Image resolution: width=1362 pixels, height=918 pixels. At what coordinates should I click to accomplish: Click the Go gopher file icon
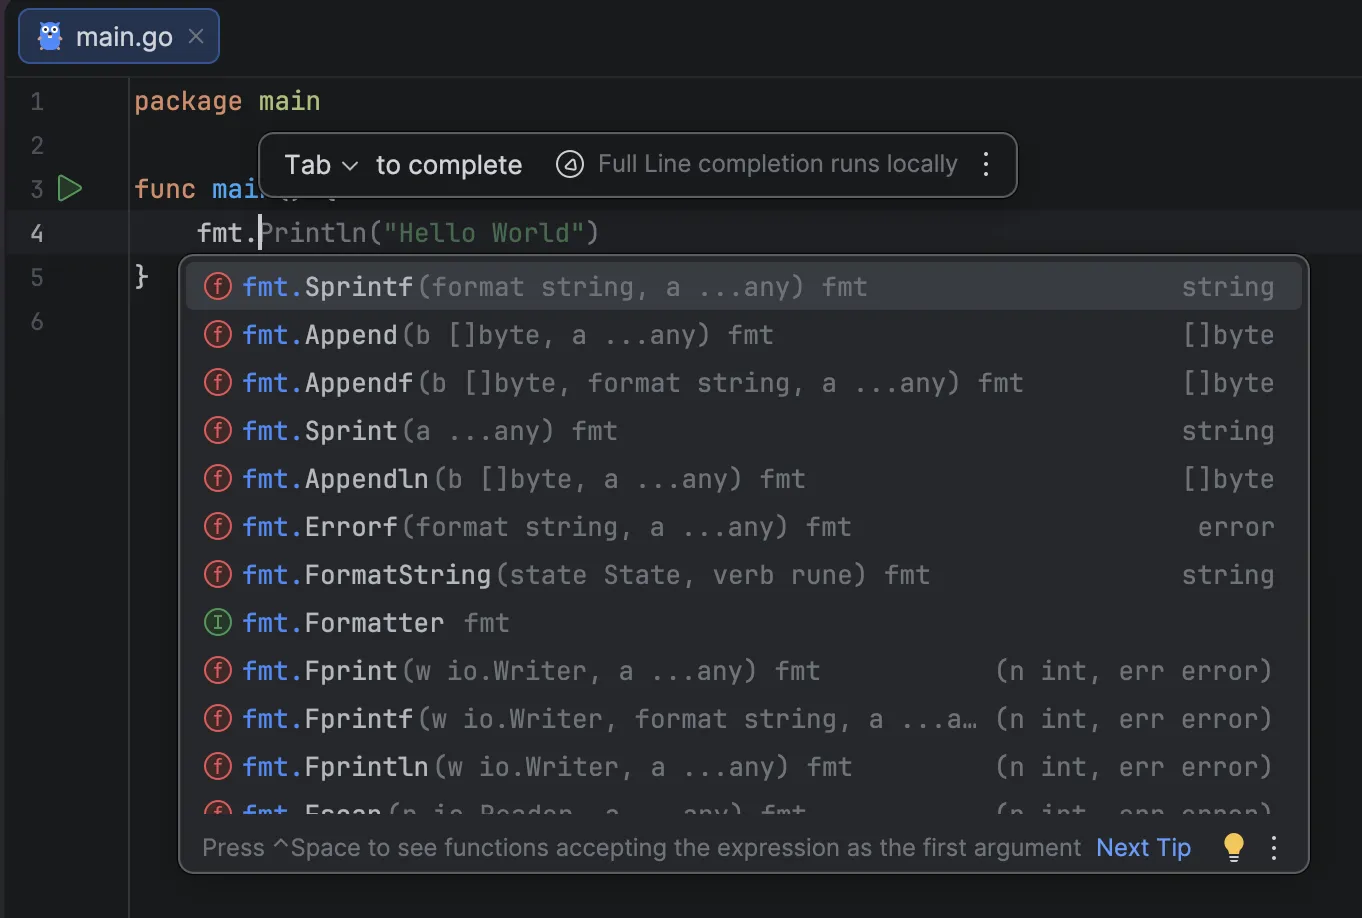(x=50, y=37)
